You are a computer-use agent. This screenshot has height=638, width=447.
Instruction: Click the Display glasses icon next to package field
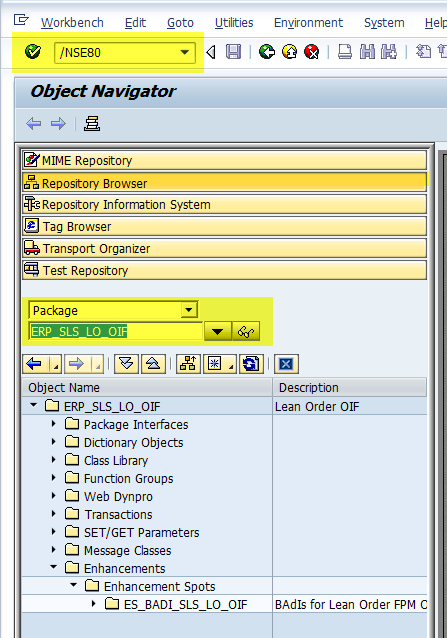pos(246,332)
